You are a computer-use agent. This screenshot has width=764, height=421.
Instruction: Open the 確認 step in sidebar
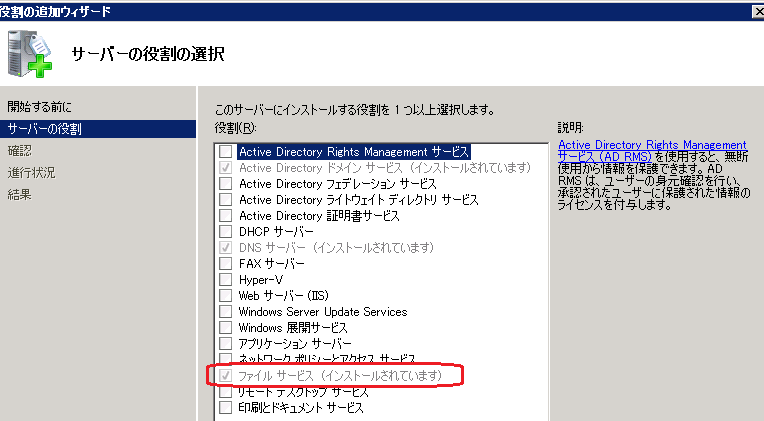(x=20, y=151)
